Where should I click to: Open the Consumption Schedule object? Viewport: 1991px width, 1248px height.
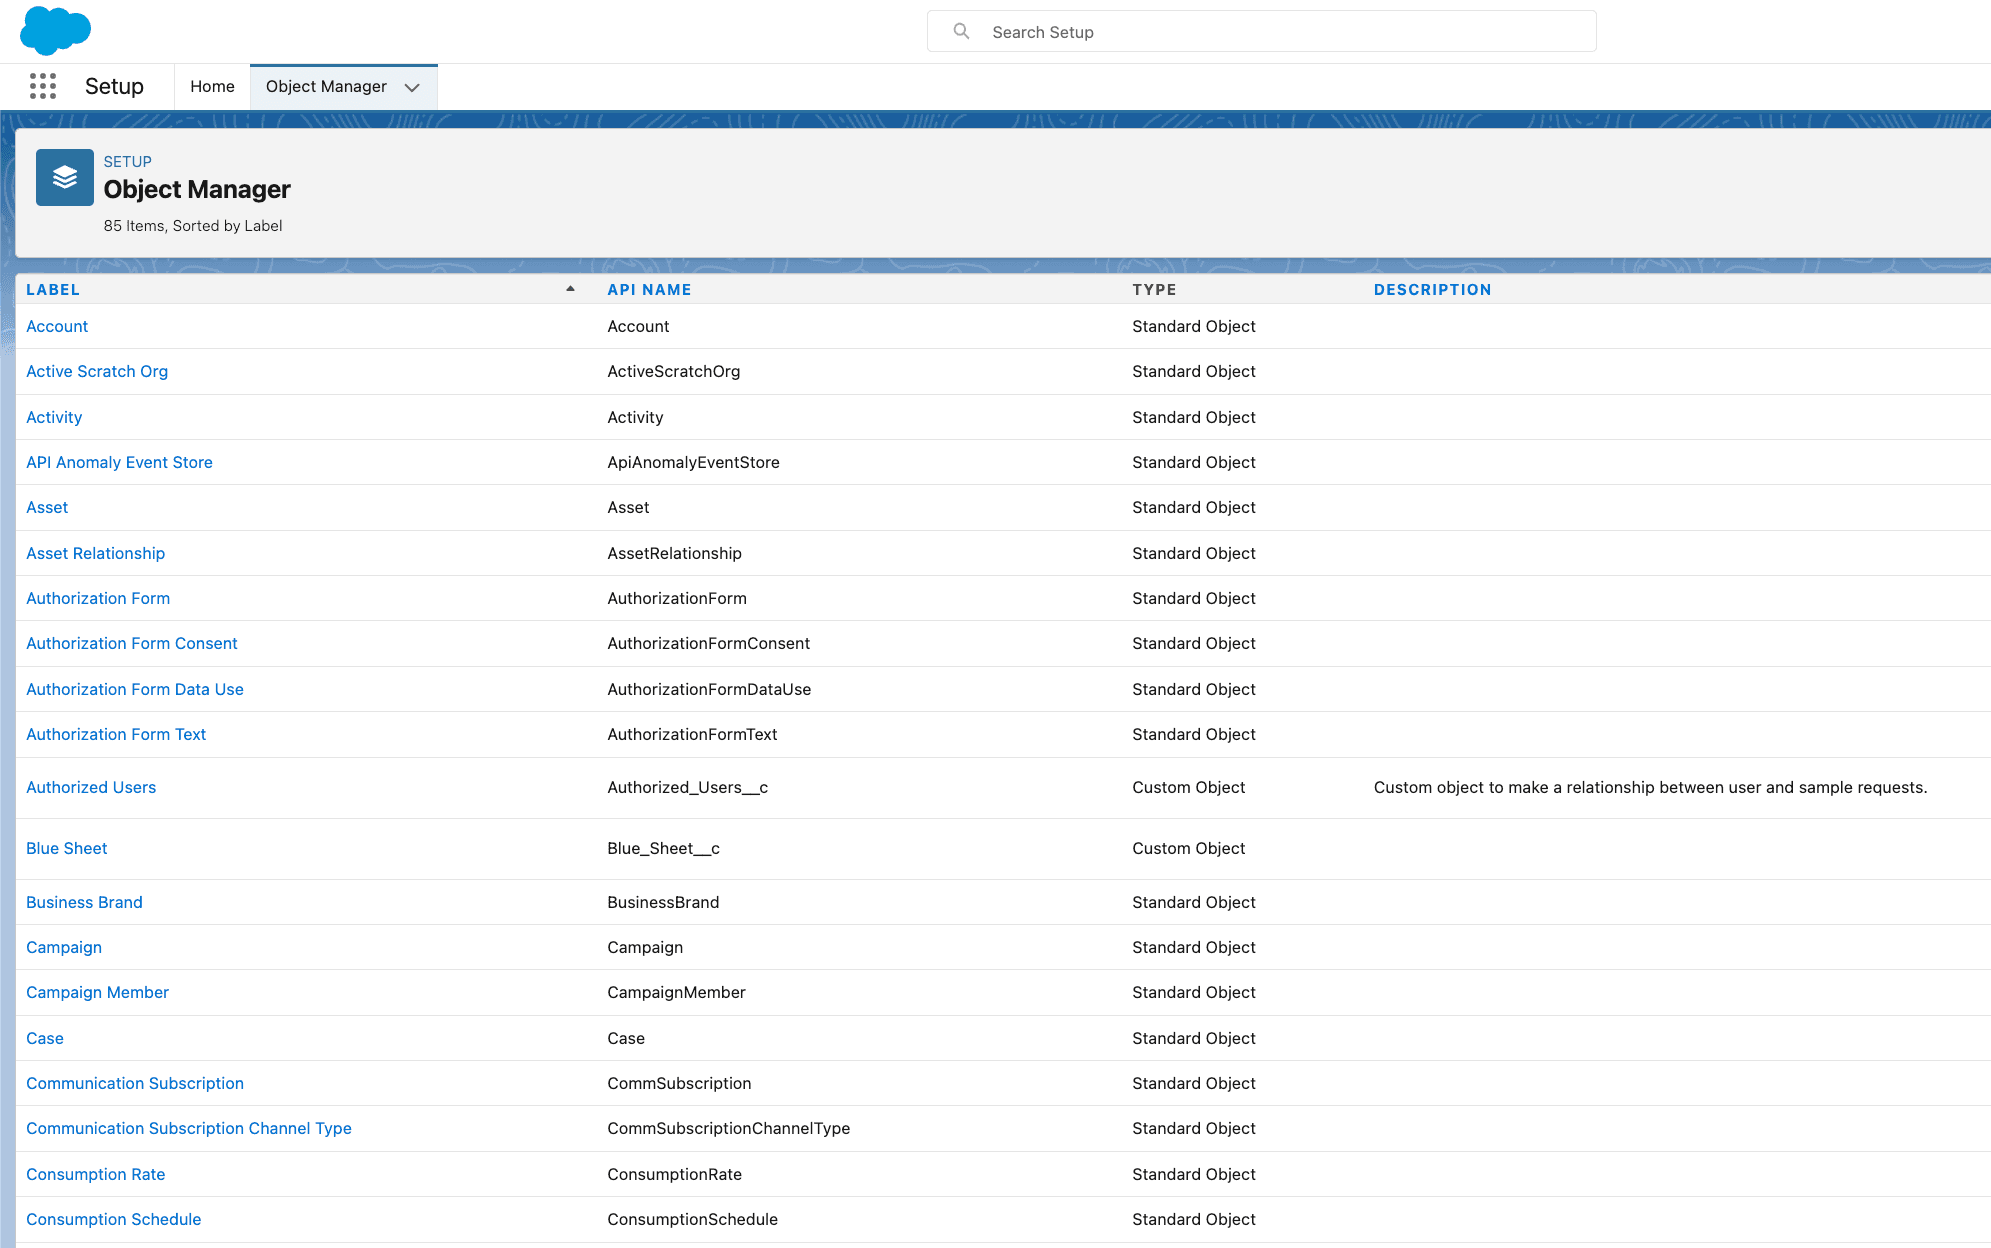tap(113, 1219)
